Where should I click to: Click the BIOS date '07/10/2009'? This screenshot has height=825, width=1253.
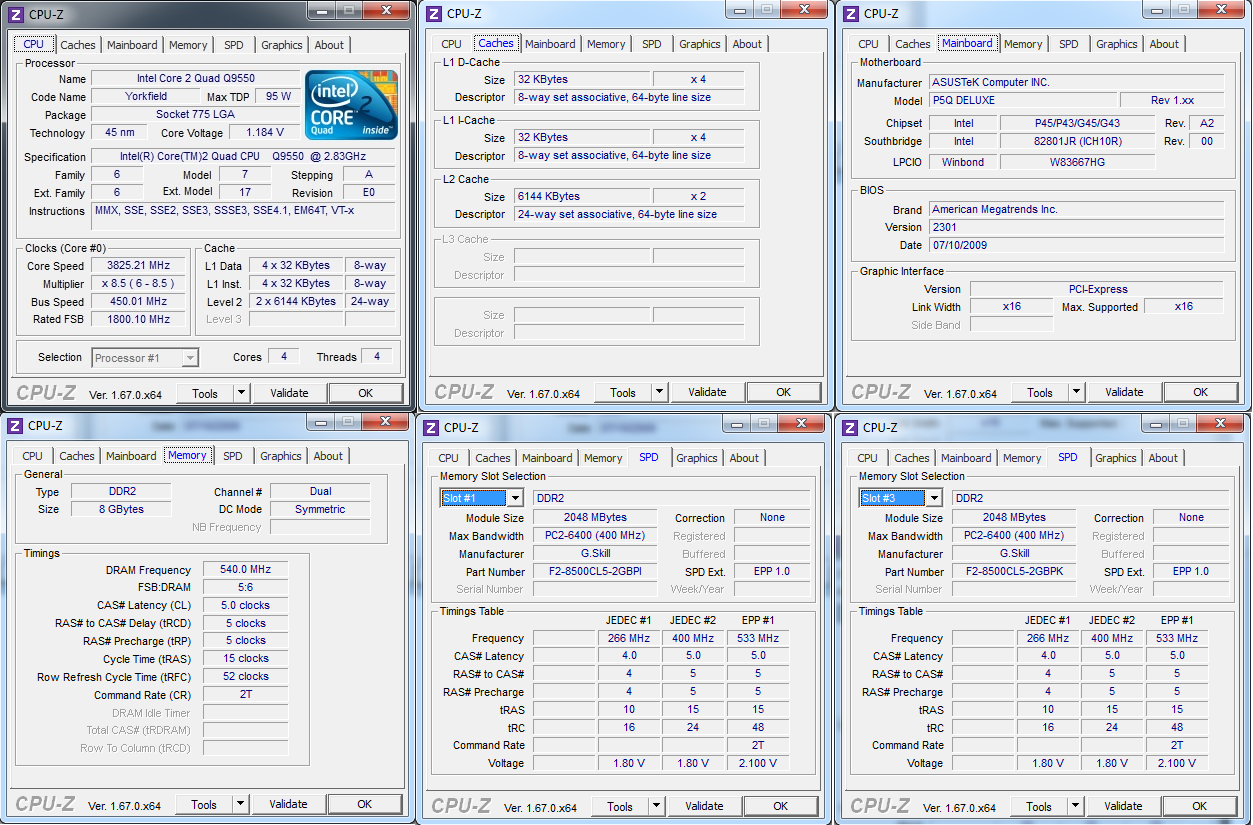click(1076, 245)
